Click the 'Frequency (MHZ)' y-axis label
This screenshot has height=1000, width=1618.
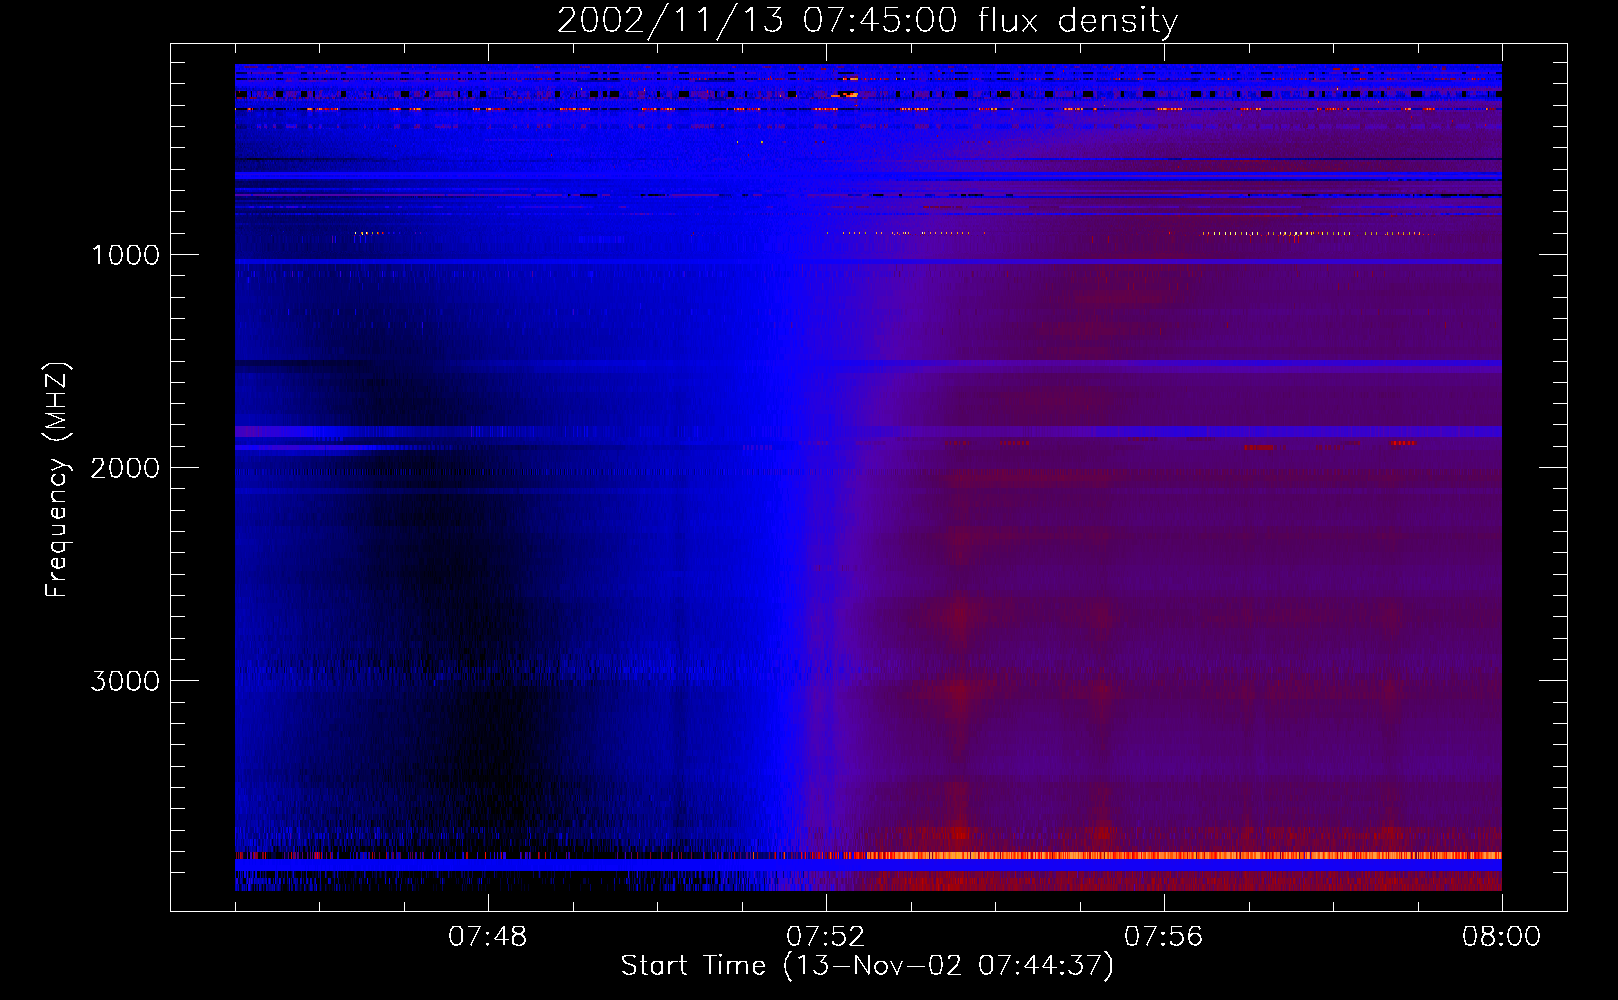[56, 480]
